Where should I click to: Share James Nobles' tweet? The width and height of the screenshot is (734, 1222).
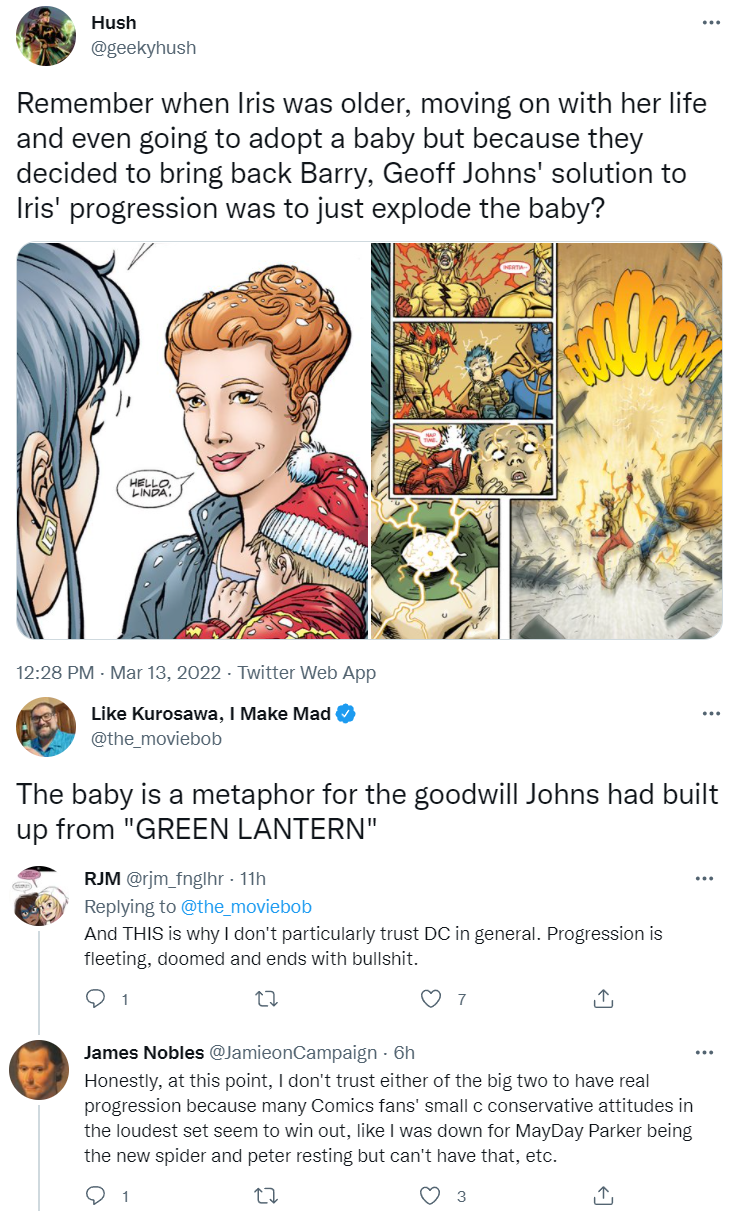click(x=603, y=1195)
